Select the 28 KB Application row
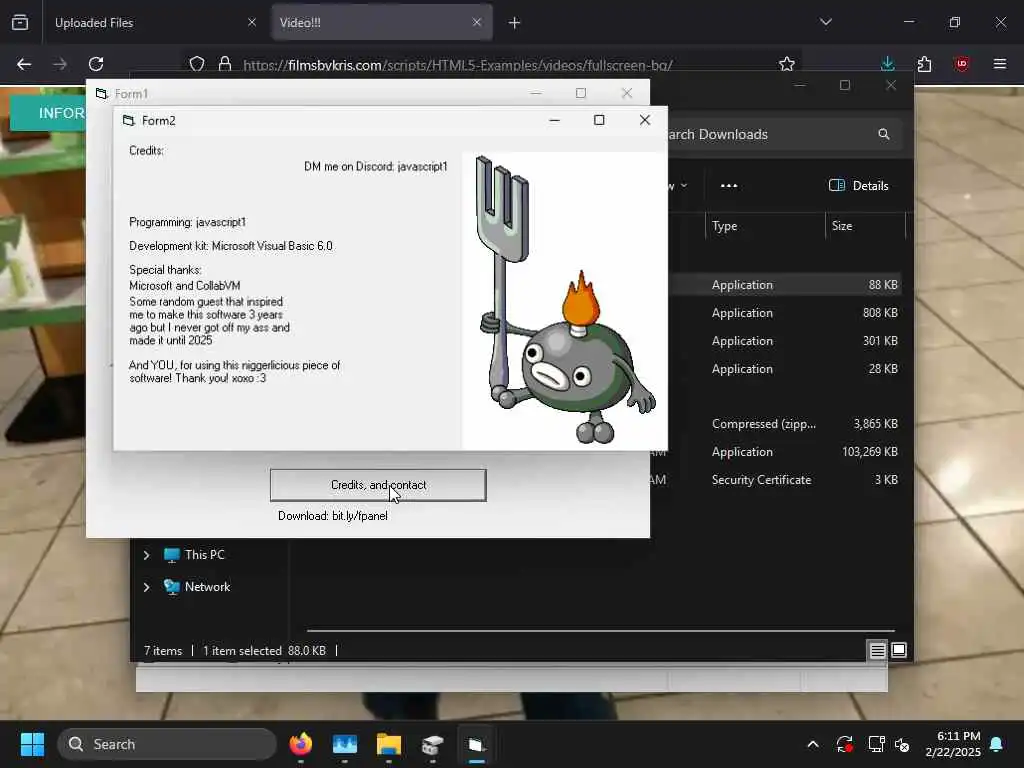 (785, 369)
